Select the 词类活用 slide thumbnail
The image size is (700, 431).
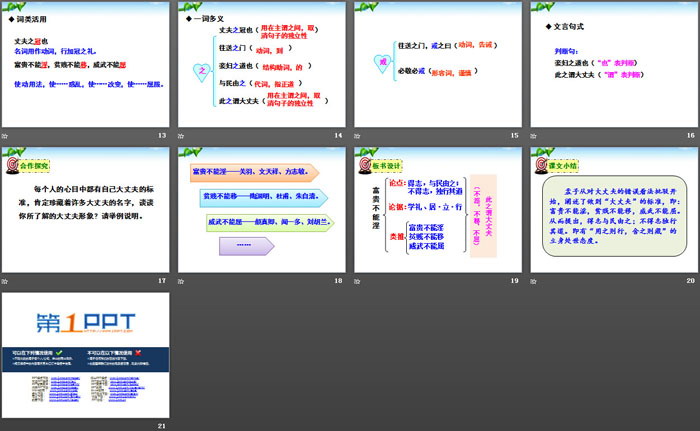tap(86, 64)
